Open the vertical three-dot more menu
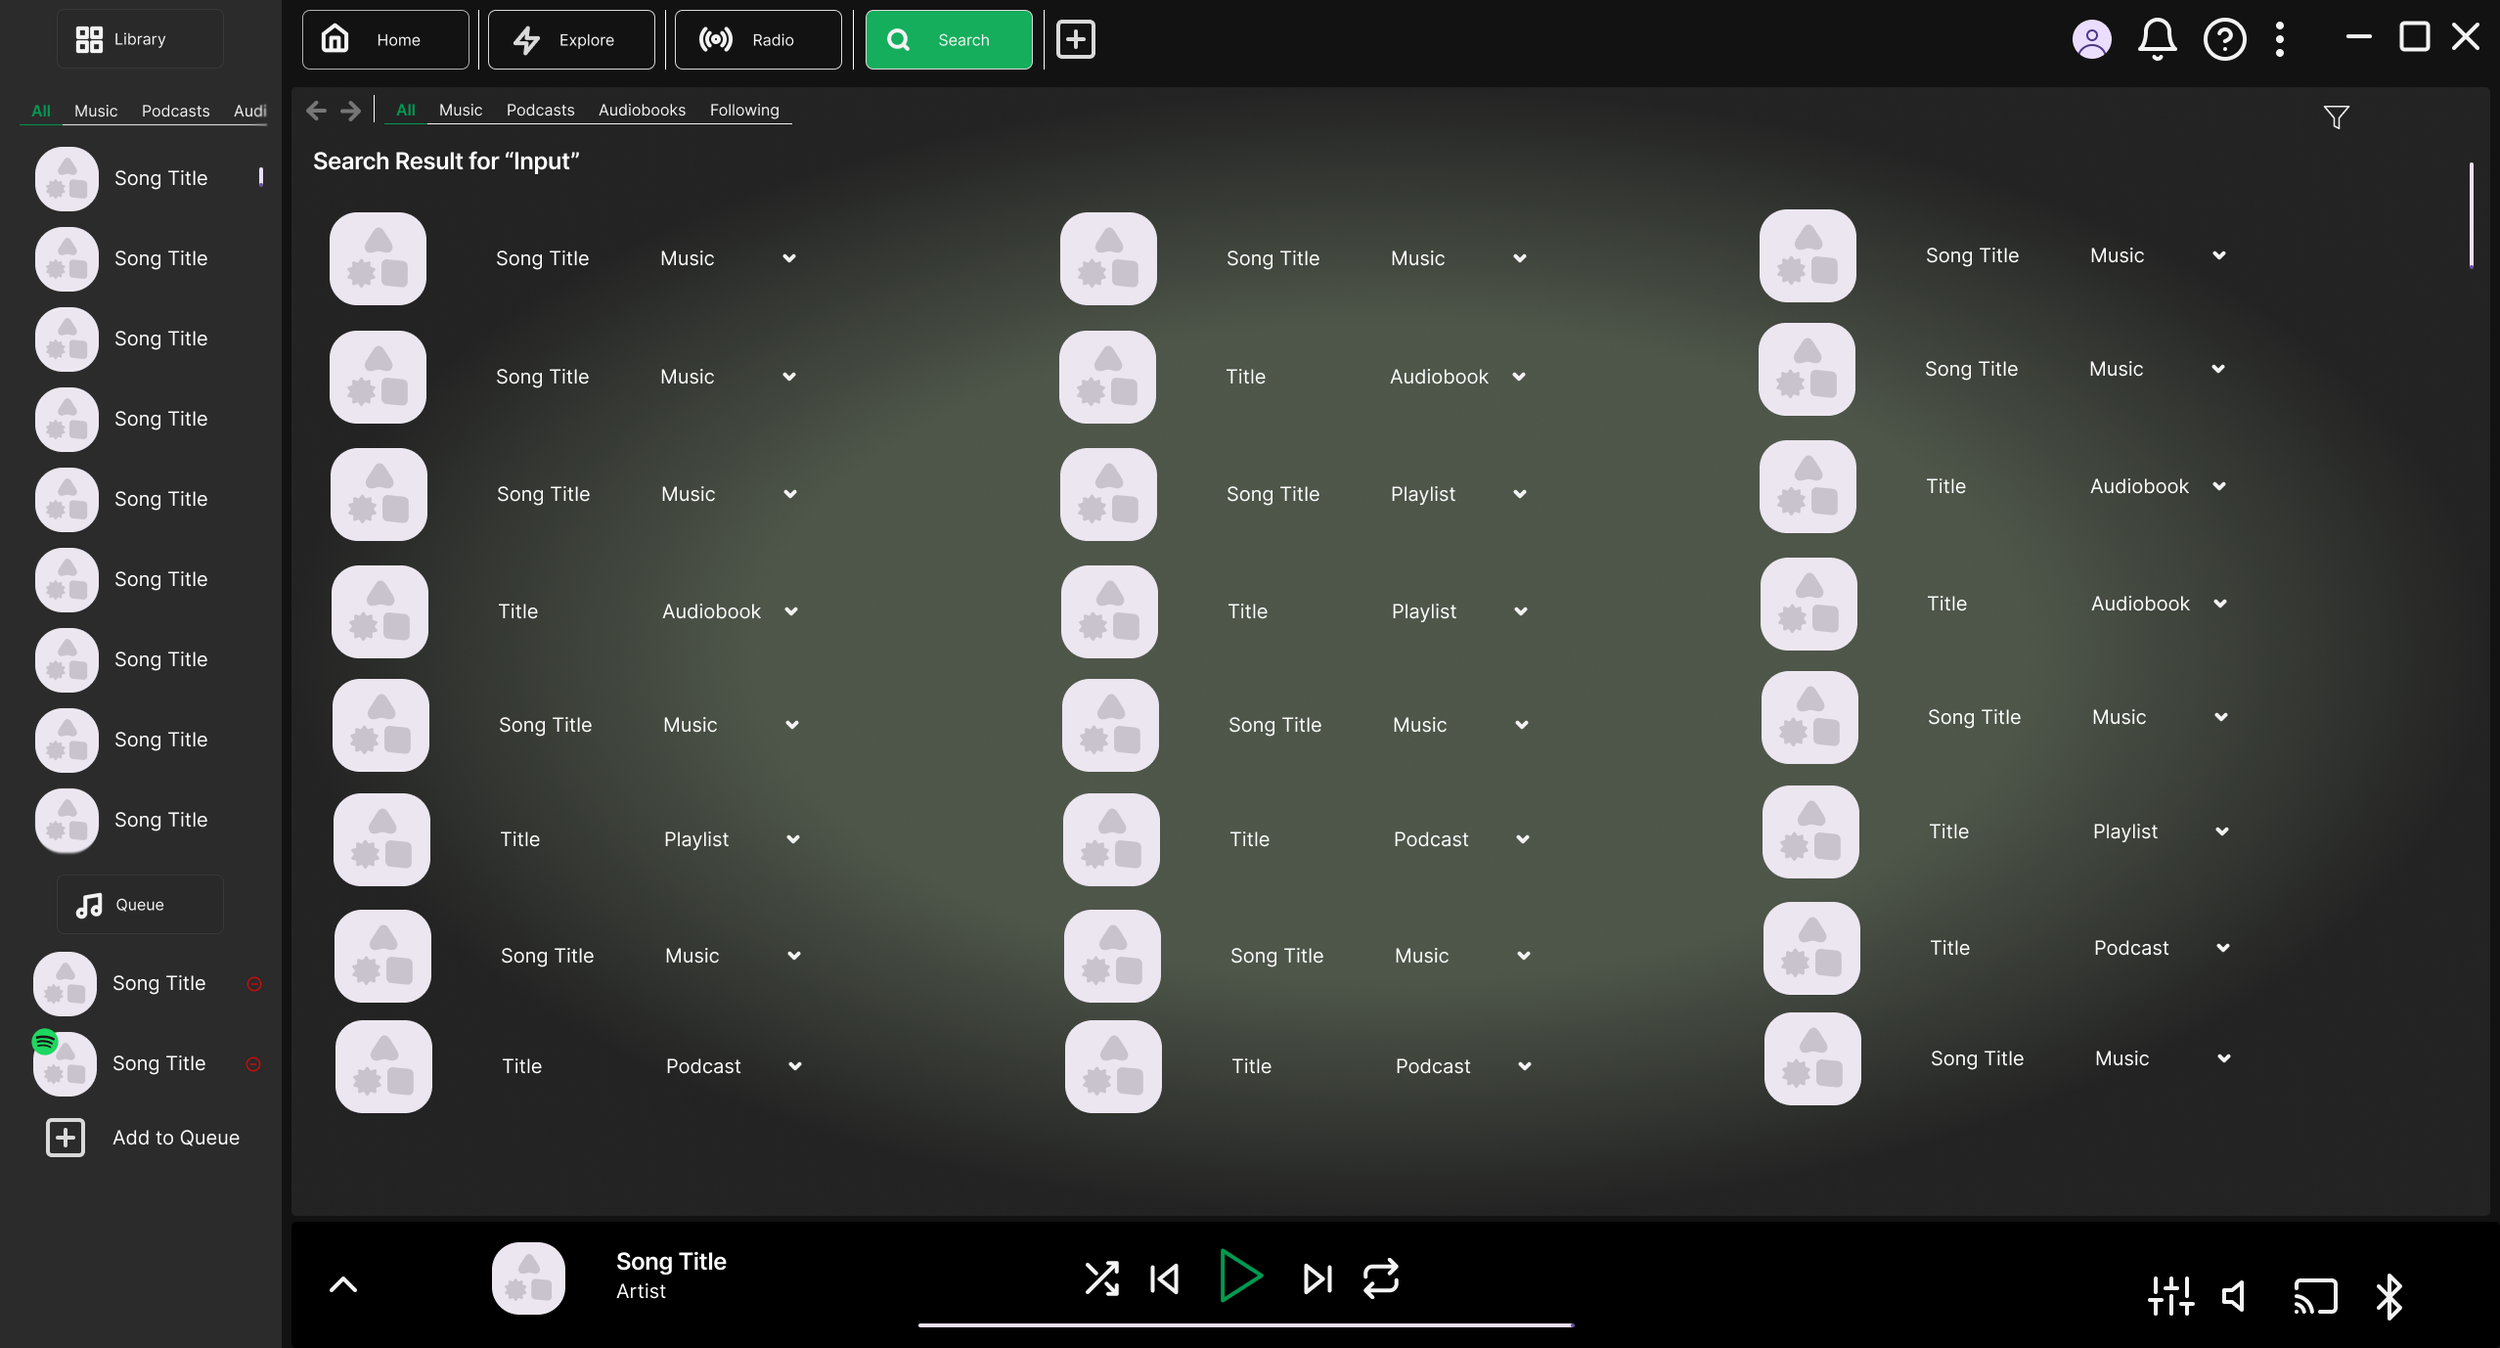Viewport: 2500px width, 1348px height. [2280, 40]
